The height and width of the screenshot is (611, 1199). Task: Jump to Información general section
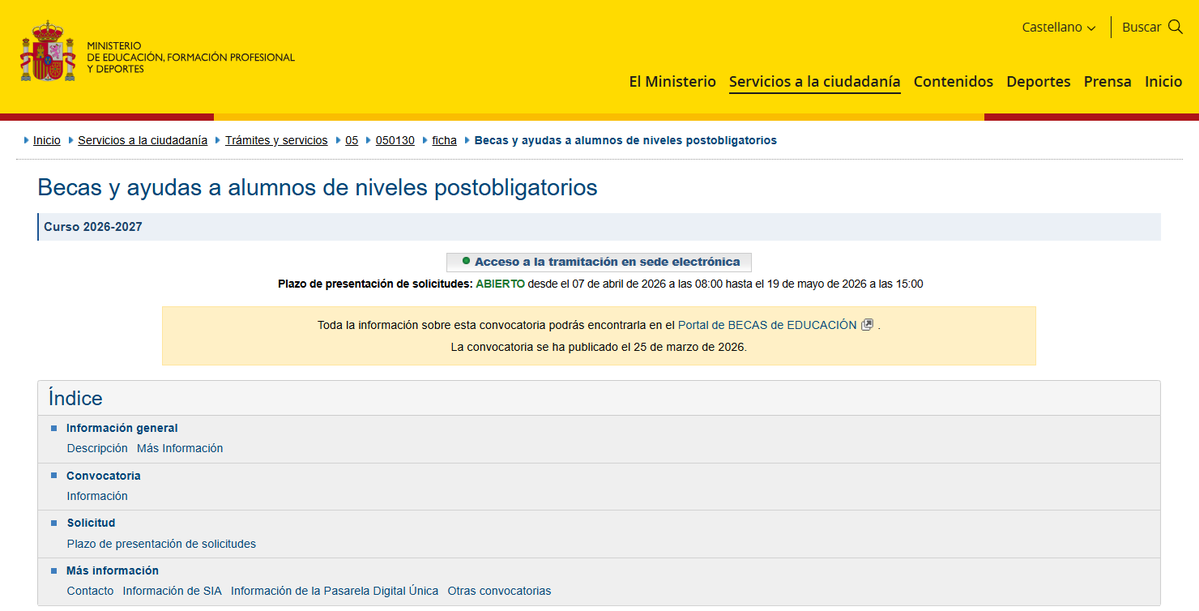122,428
